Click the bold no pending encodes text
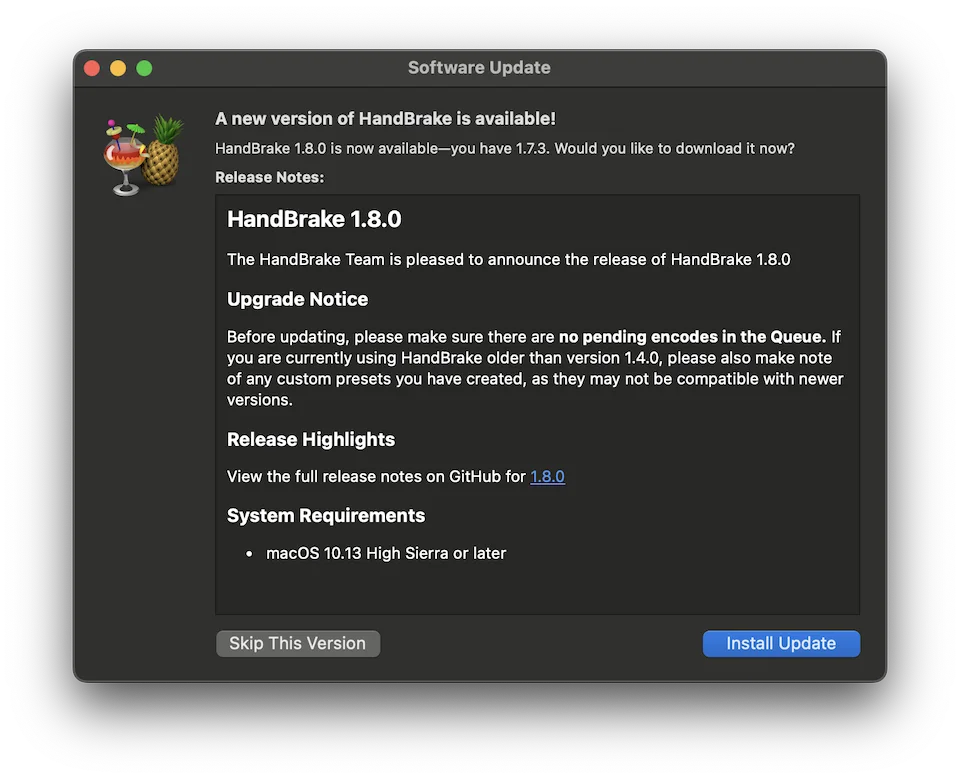 click(692, 336)
